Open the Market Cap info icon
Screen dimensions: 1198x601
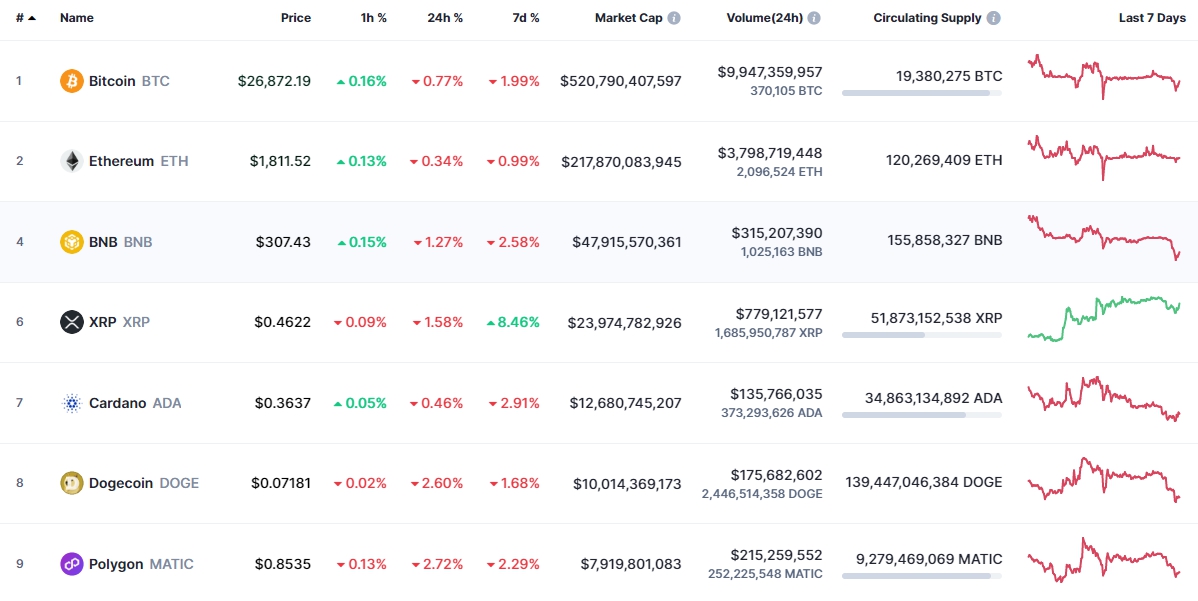[x=674, y=18]
